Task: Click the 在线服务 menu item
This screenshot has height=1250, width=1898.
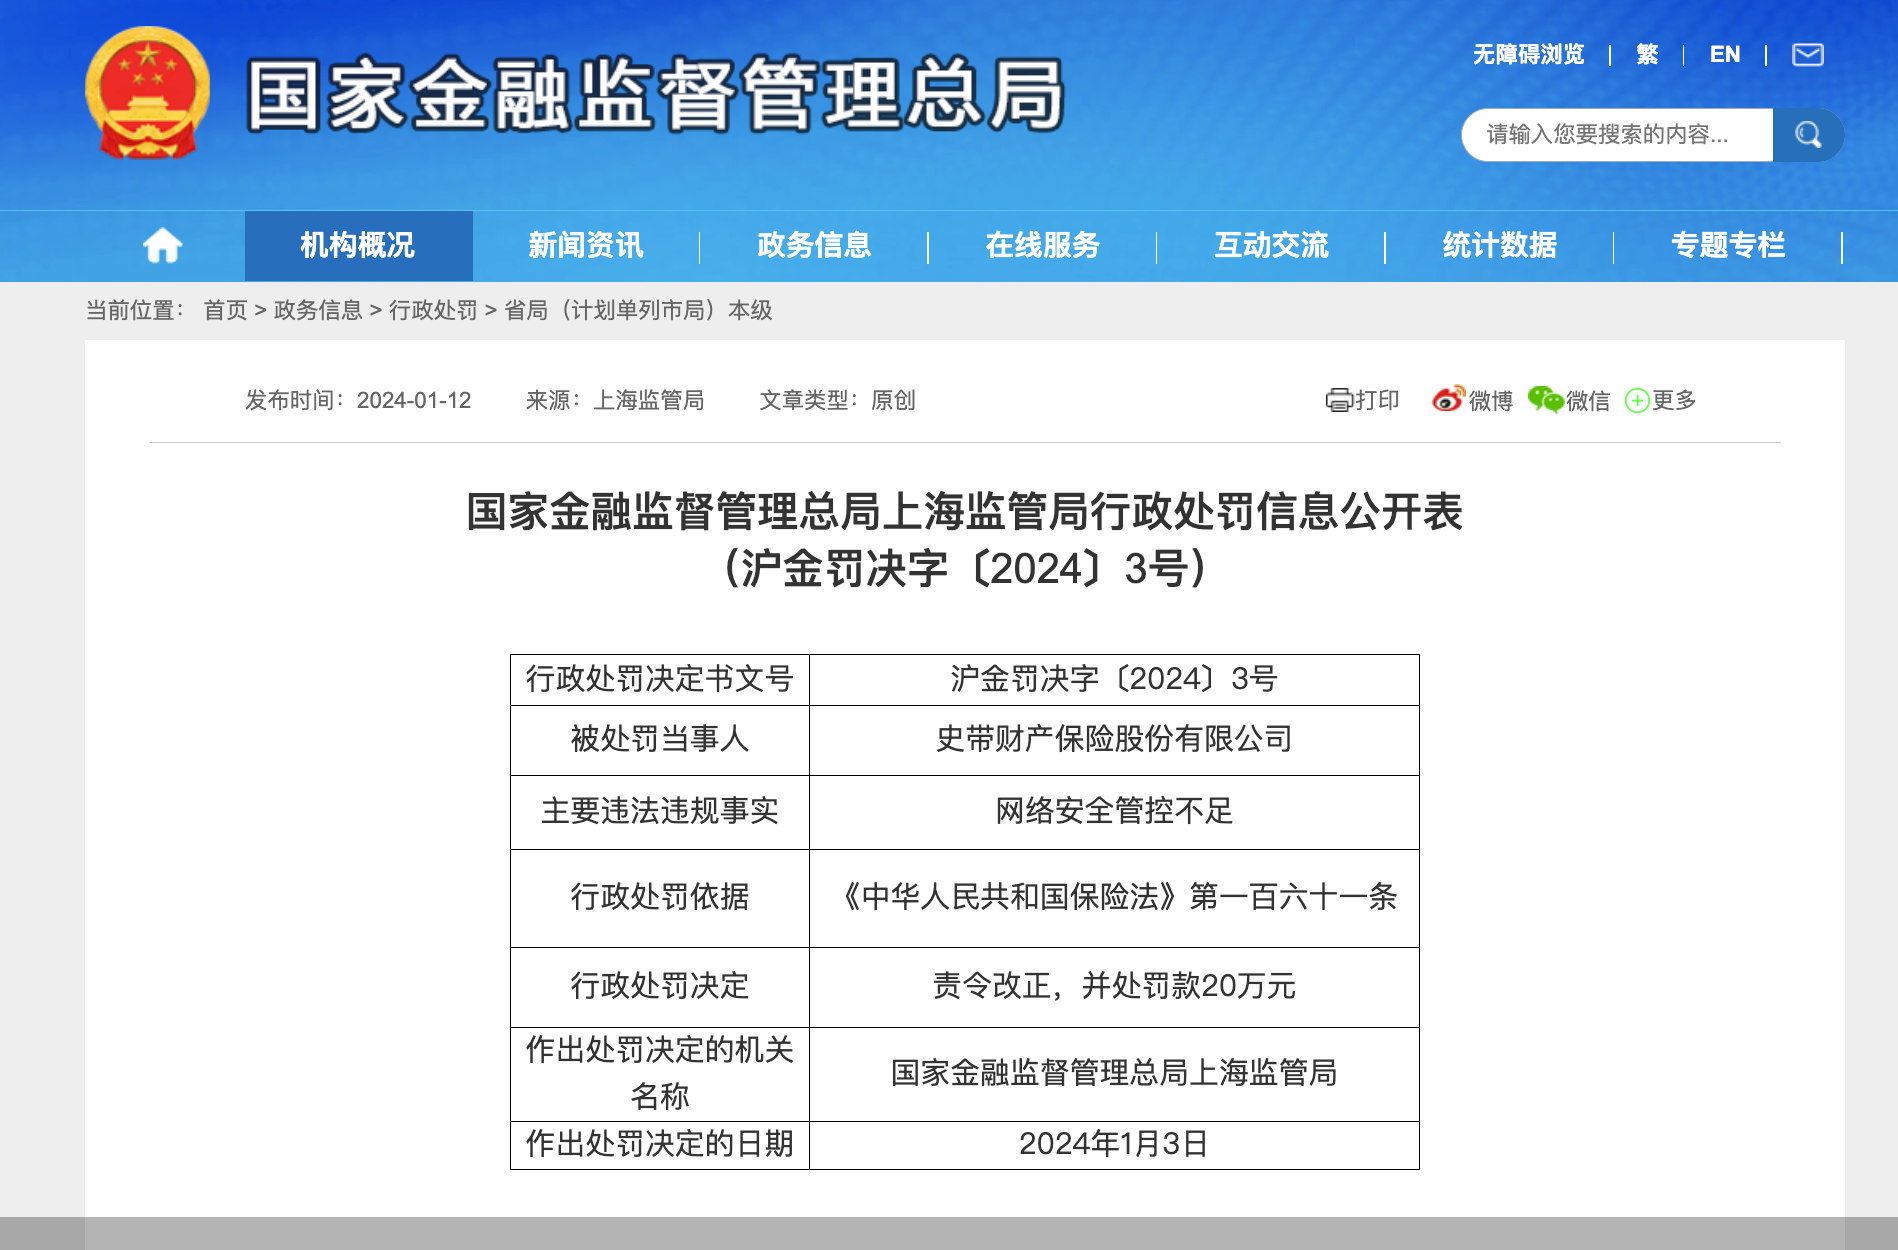Action: click(x=1042, y=245)
